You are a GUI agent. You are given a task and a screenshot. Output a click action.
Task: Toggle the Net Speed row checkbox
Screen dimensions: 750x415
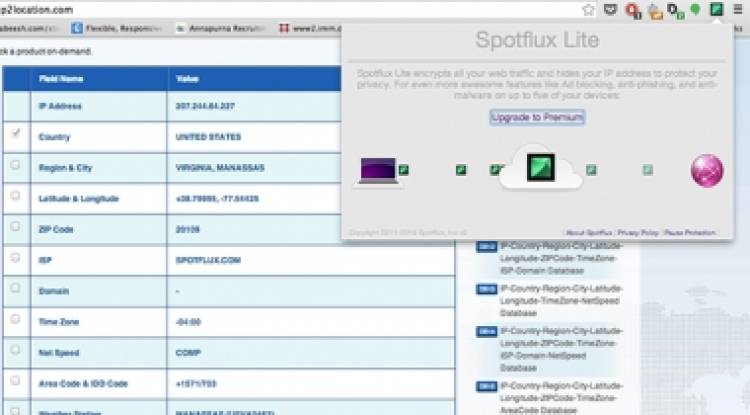pos(15,349)
